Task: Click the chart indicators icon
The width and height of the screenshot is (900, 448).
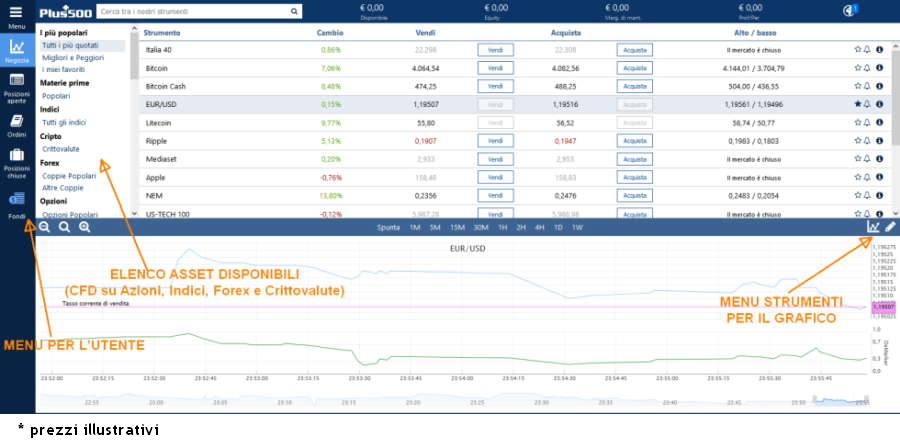Action: coord(873,227)
